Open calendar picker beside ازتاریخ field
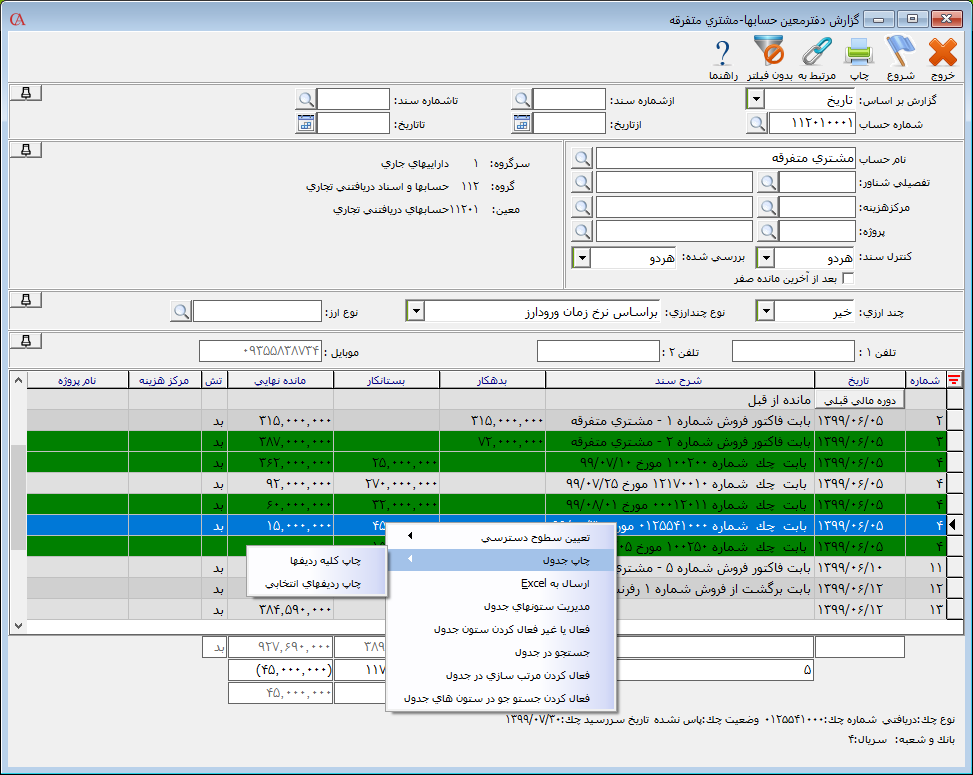Screen dimensions: 973x775 point(521,123)
